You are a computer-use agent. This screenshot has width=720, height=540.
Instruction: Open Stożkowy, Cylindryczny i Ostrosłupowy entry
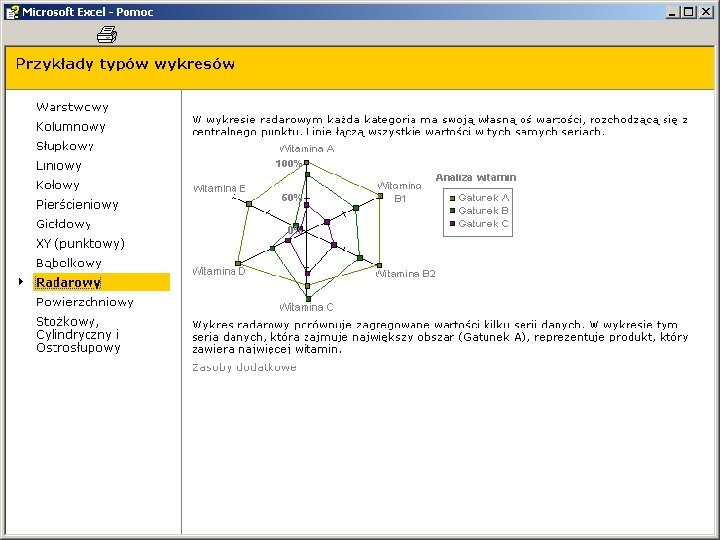click(78, 334)
